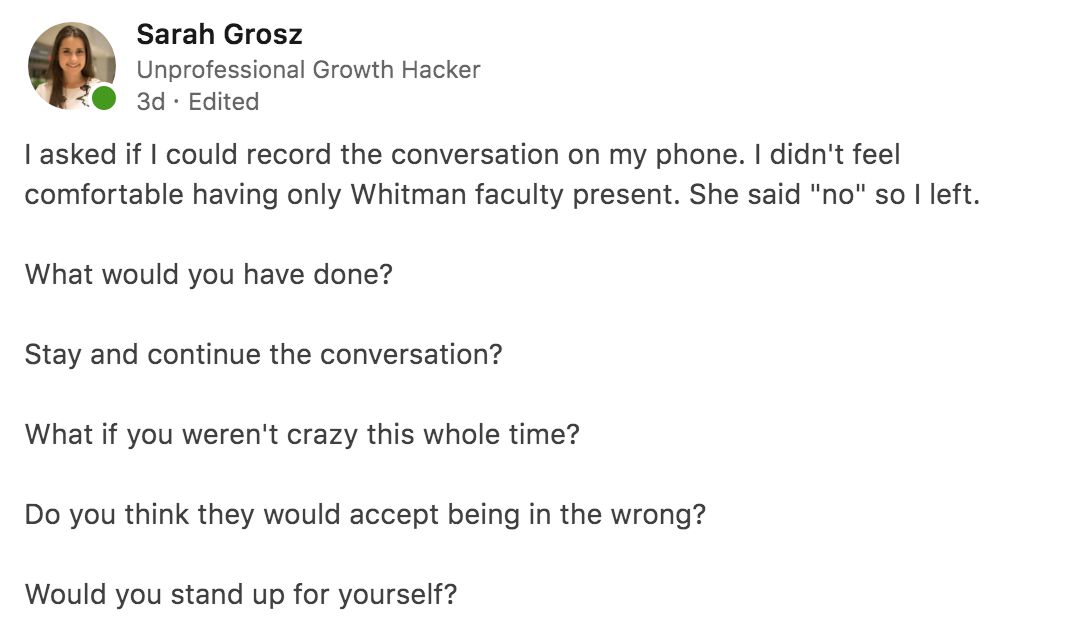Click the Edited label
This screenshot has height=620, width=1080.
coord(224,102)
